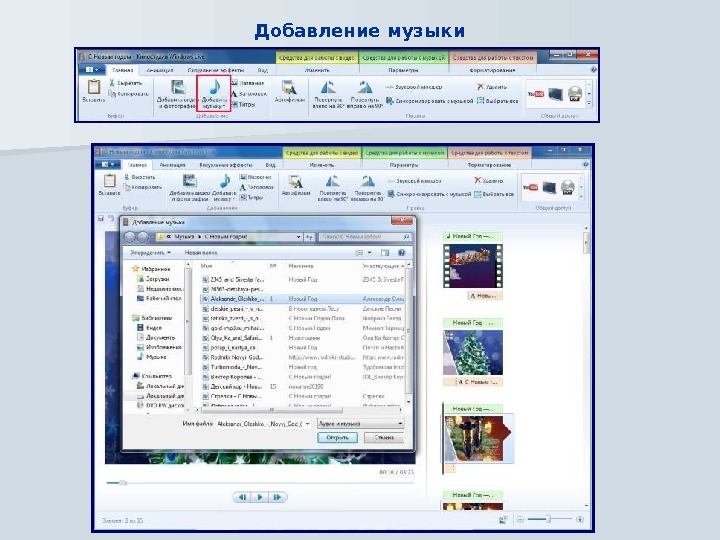Click Forward arrow in Add Music dialog
Screen dimensions: 720x540
143,237
